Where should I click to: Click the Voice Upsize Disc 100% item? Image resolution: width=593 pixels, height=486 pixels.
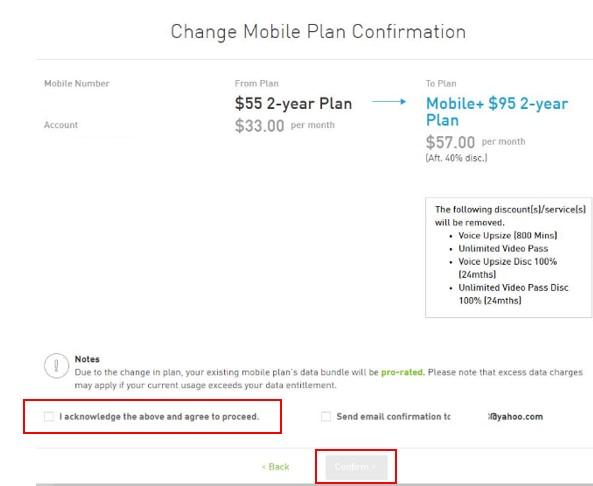(508, 268)
